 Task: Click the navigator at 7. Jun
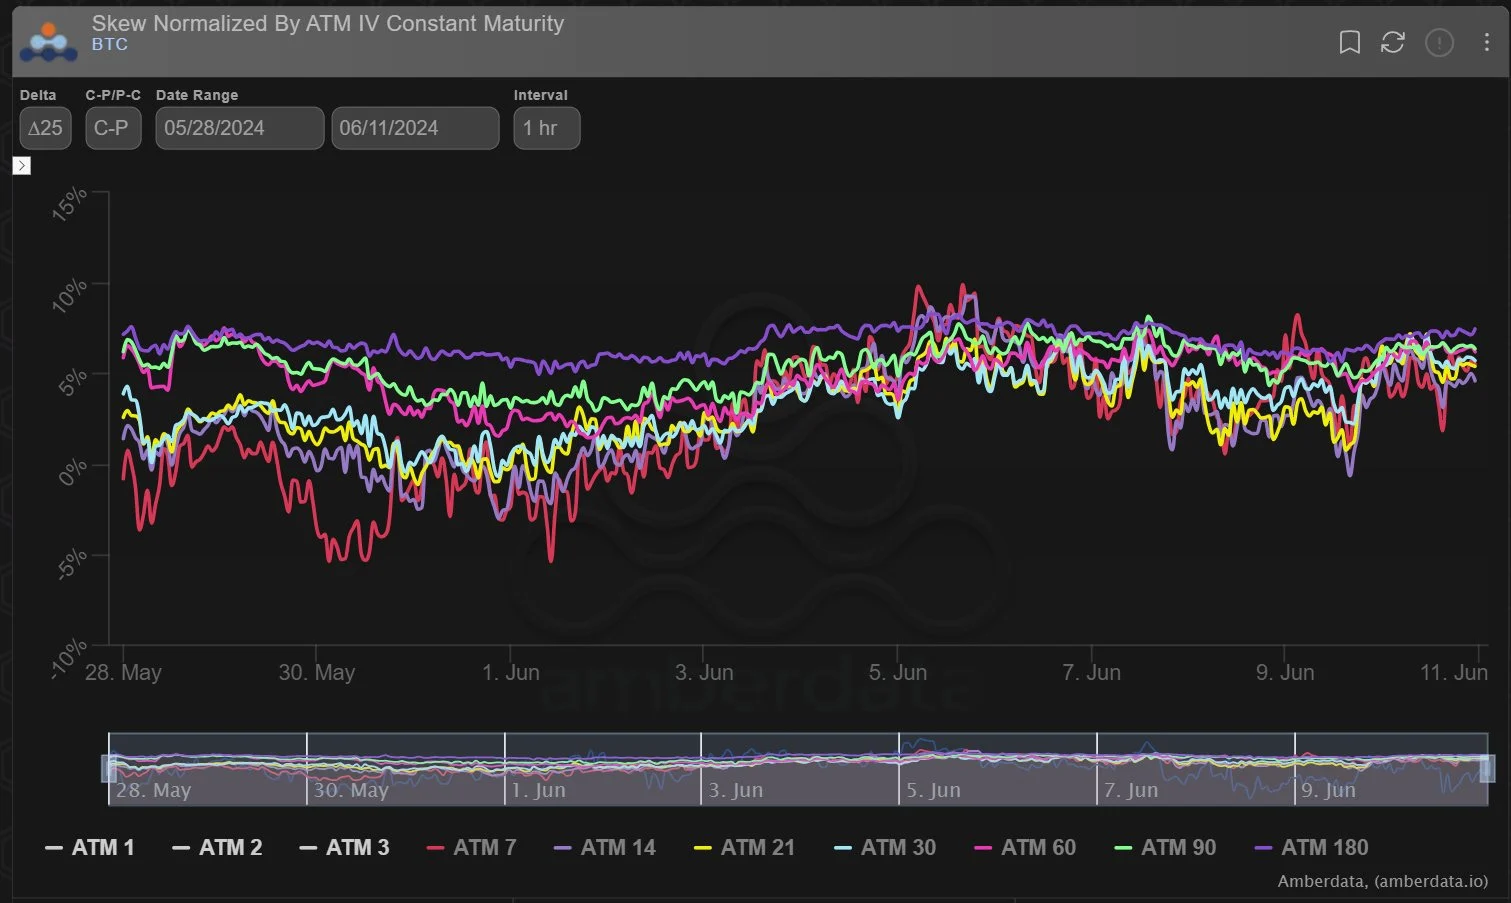(1131, 790)
